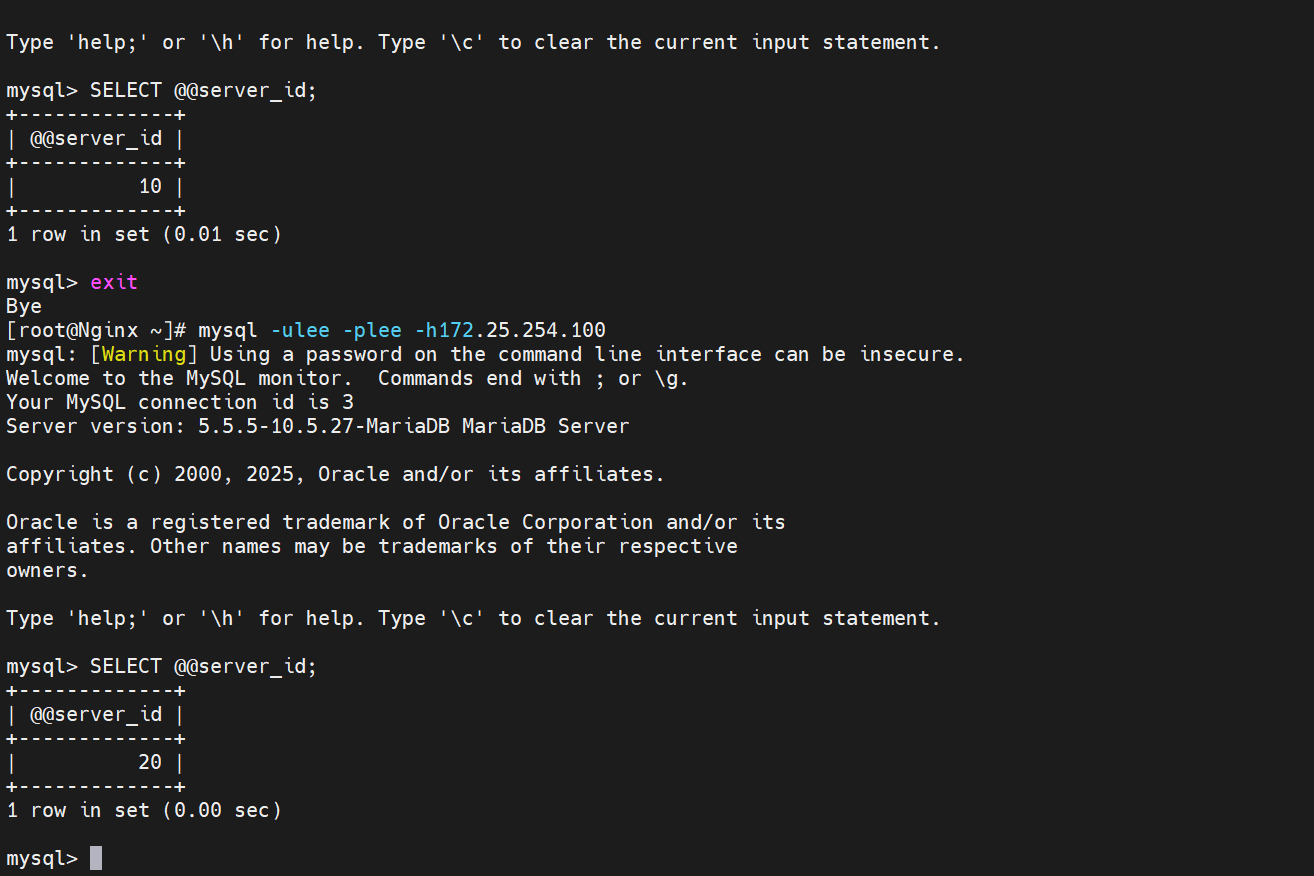Click the Server version MariaDB line
The width and height of the screenshot is (1314, 876).
click(318, 426)
